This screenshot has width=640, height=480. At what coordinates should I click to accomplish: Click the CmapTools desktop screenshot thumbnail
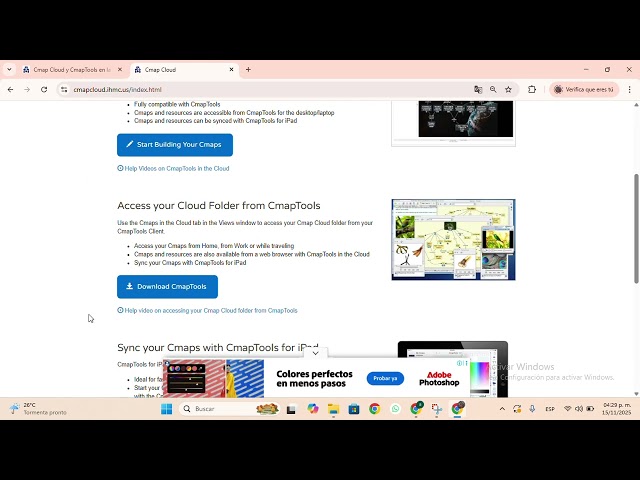453,240
